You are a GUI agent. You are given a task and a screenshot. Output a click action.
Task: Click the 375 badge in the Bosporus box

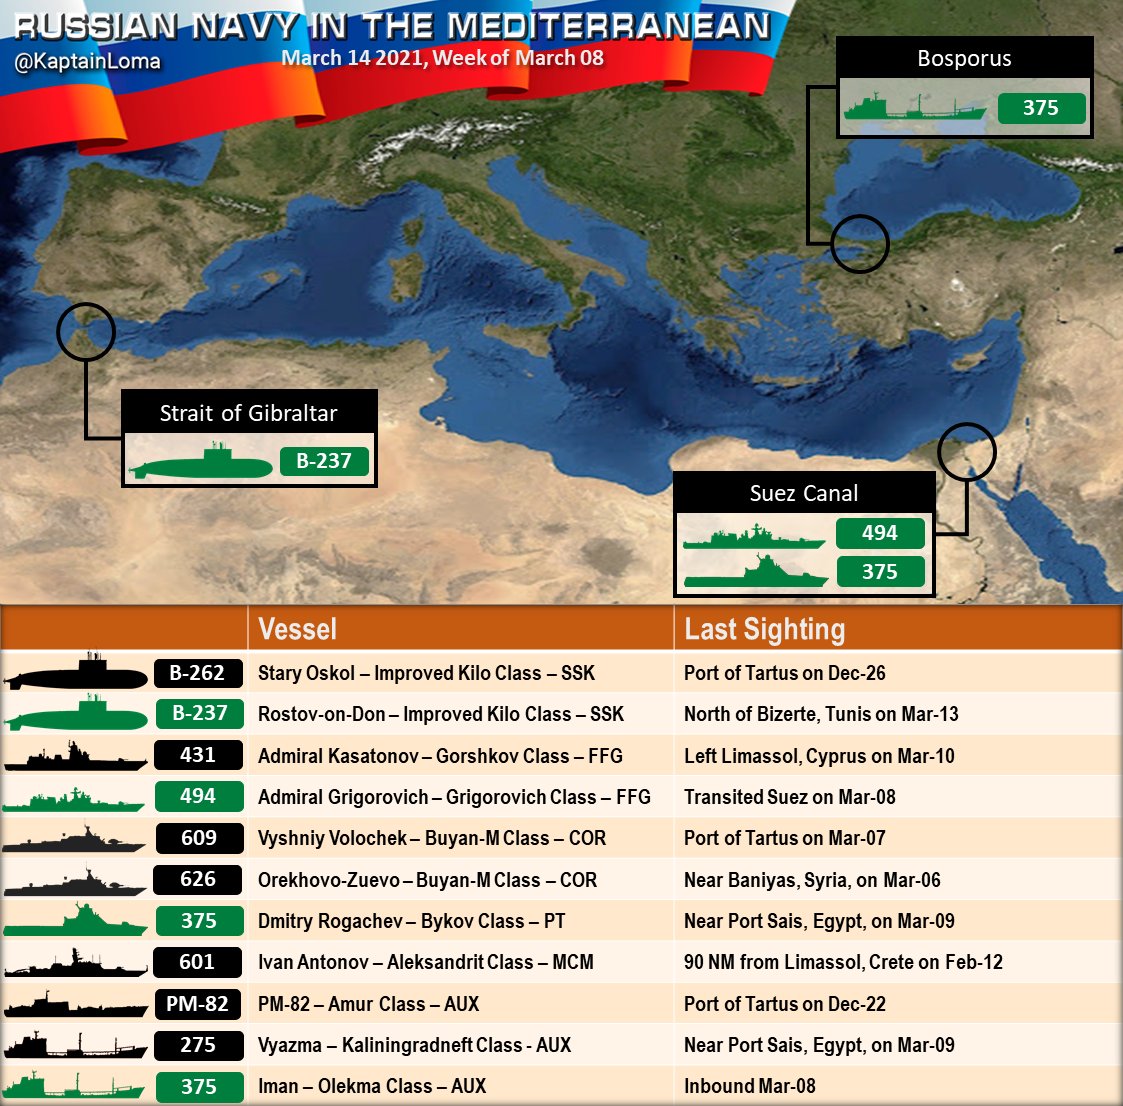coord(1041,107)
